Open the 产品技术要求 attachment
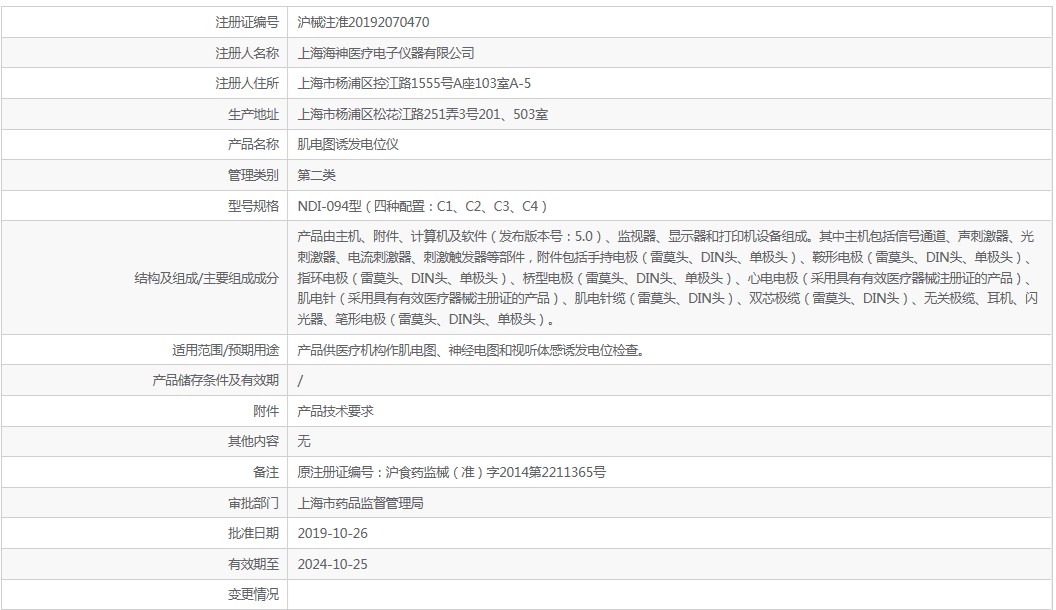The image size is (1056, 610). point(335,411)
